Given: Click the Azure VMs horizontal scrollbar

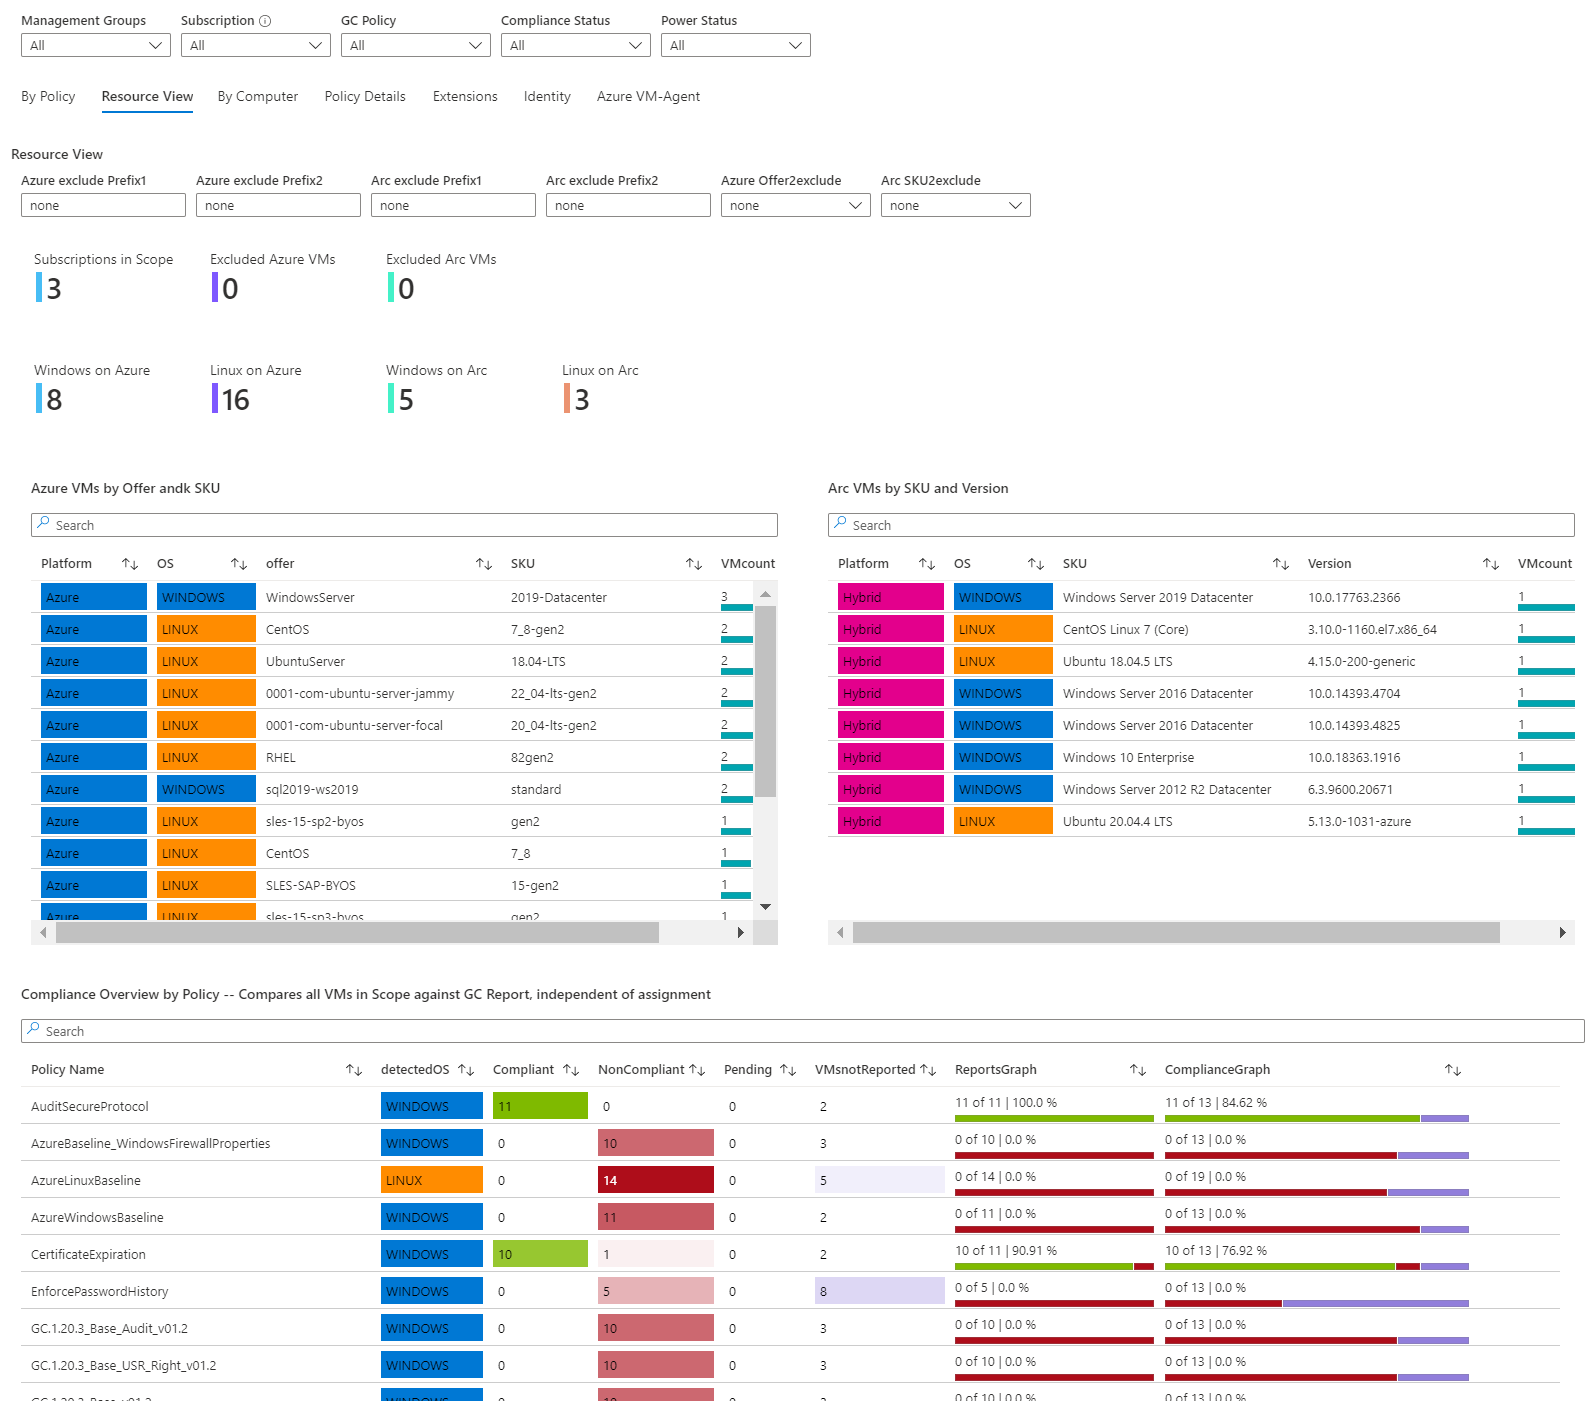Looking at the screenshot, I should click(357, 933).
